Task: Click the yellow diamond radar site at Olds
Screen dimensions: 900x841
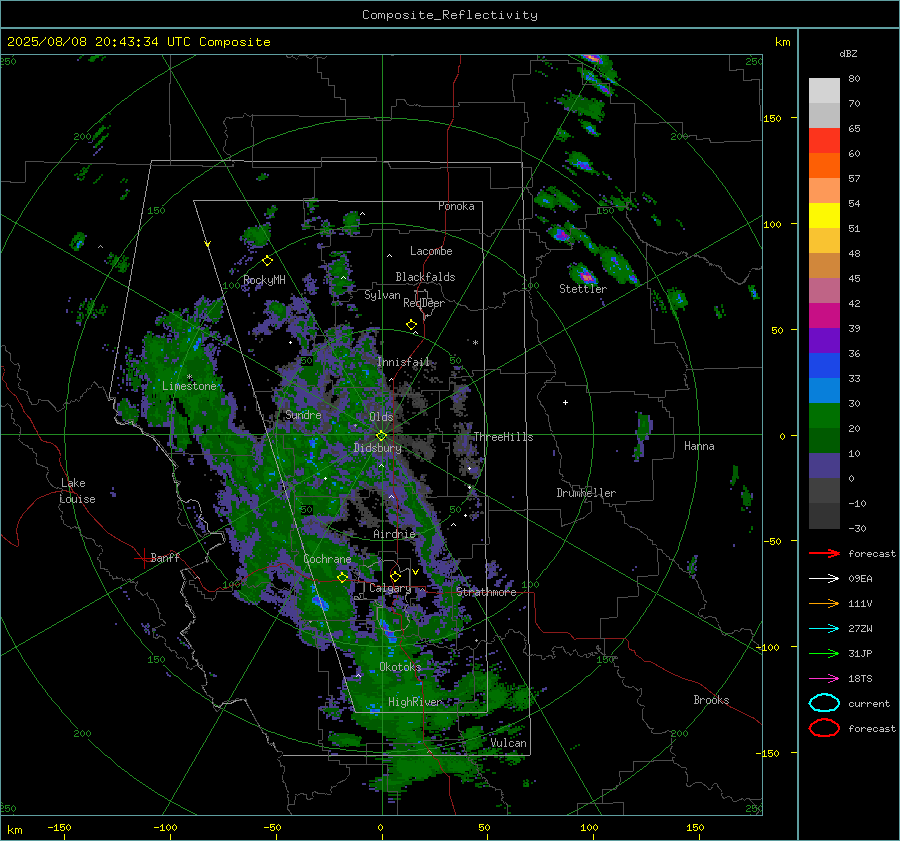Action: (x=382, y=436)
